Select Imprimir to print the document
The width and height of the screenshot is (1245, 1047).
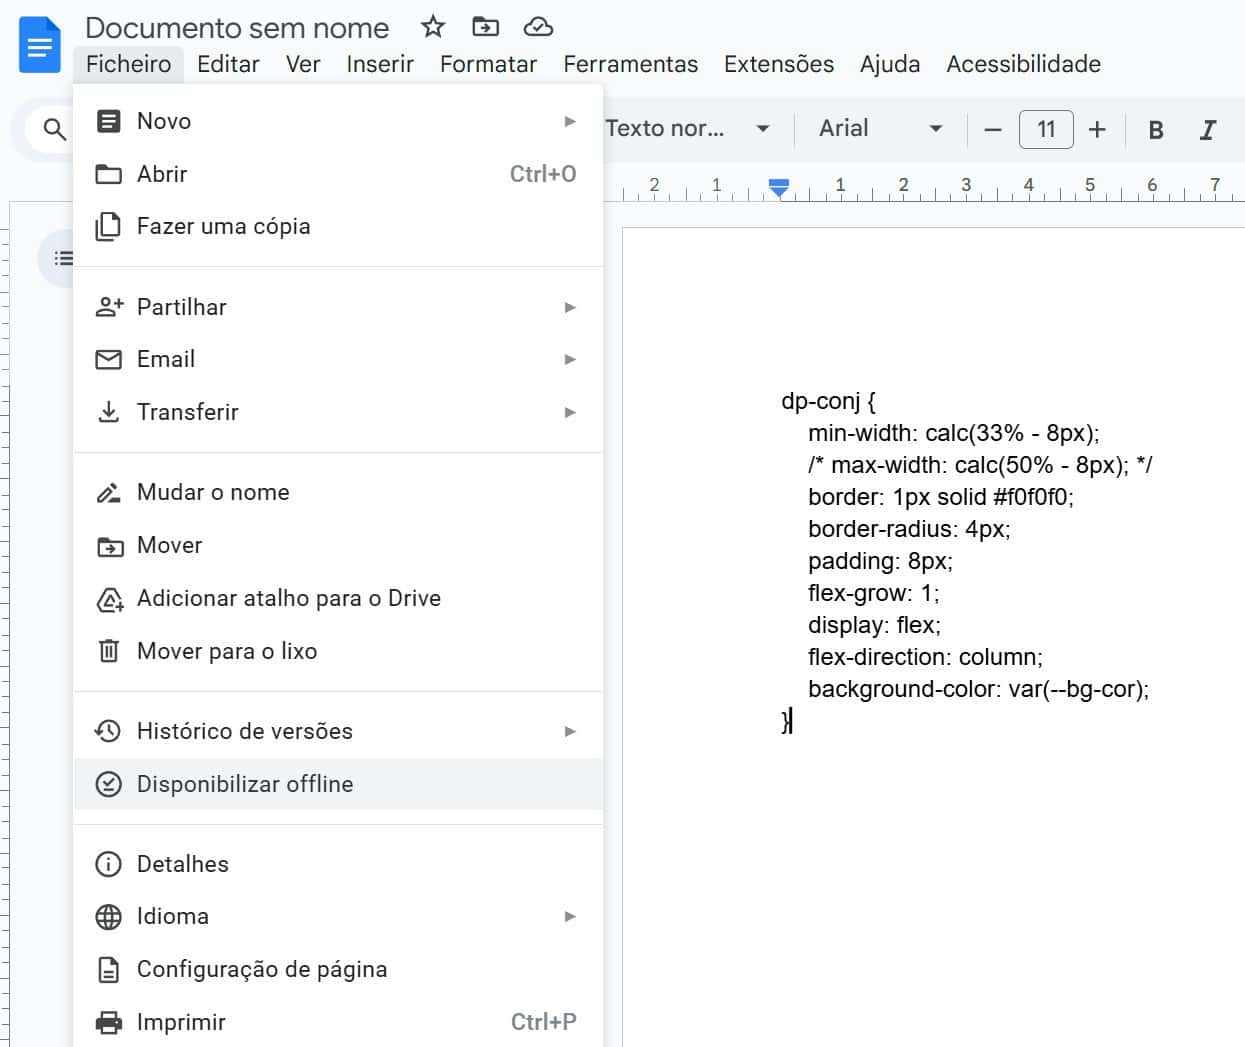click(x=181, y=1021)
